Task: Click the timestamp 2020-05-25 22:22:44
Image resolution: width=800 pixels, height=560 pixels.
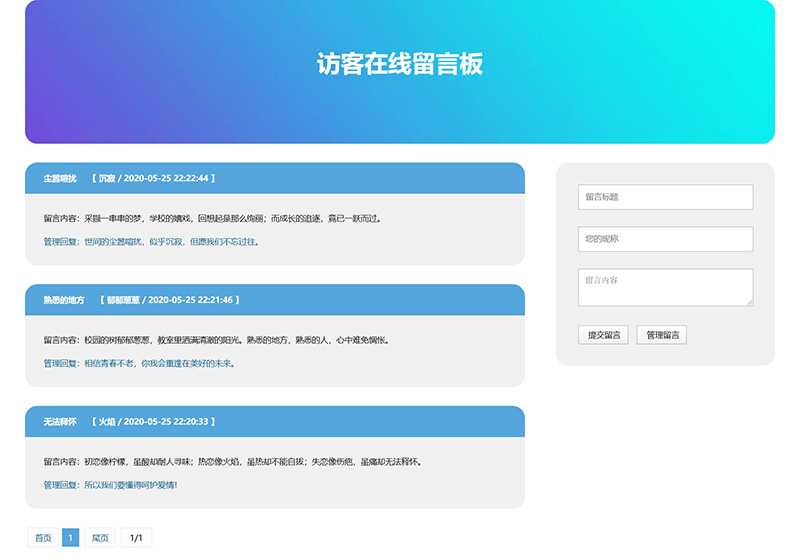Action: tap(166, 178)
